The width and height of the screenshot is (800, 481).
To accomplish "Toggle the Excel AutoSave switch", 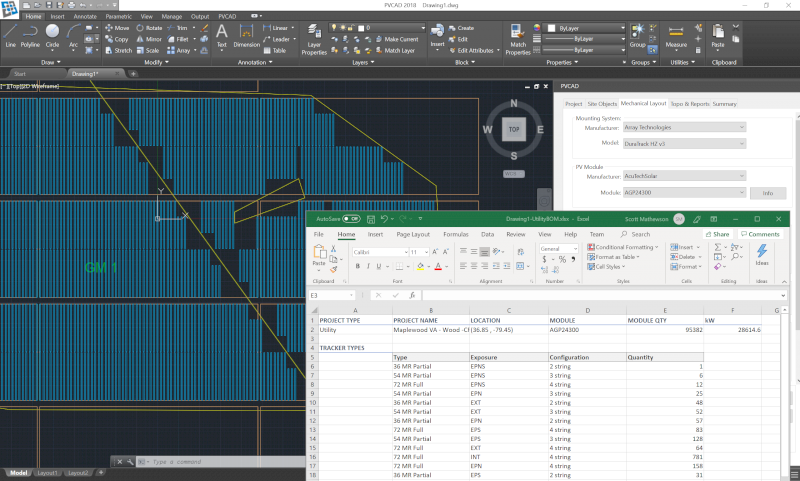I will pos(351,218).
